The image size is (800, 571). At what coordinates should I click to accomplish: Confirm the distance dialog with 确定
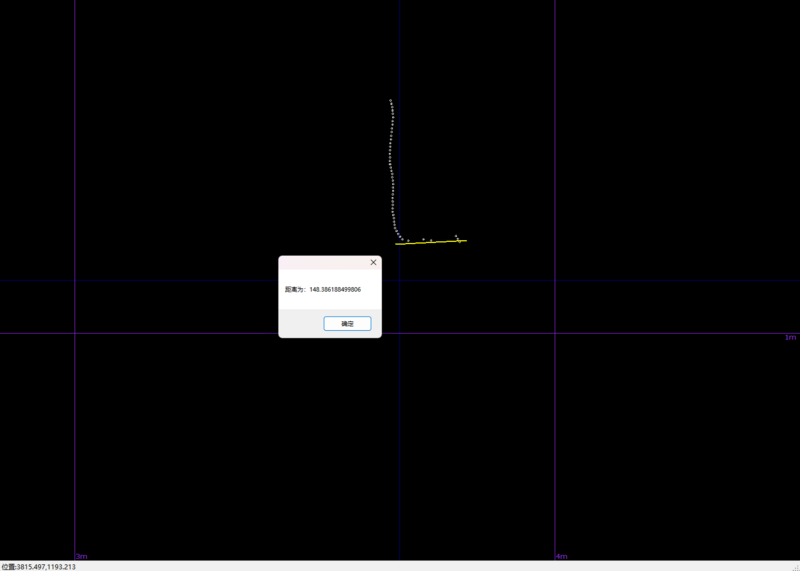[347, 324]
